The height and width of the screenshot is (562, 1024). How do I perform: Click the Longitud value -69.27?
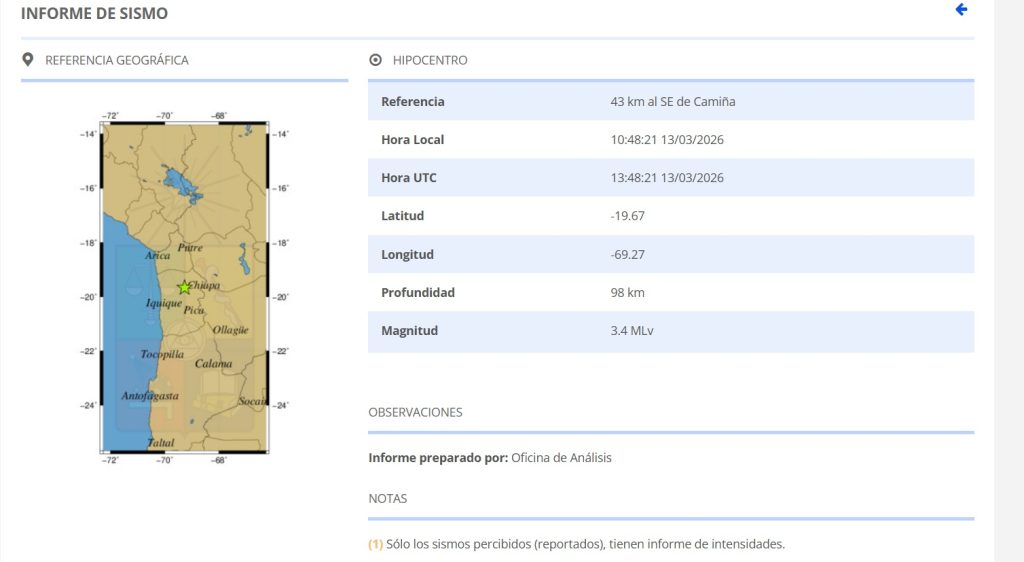(x=627, y=255)
